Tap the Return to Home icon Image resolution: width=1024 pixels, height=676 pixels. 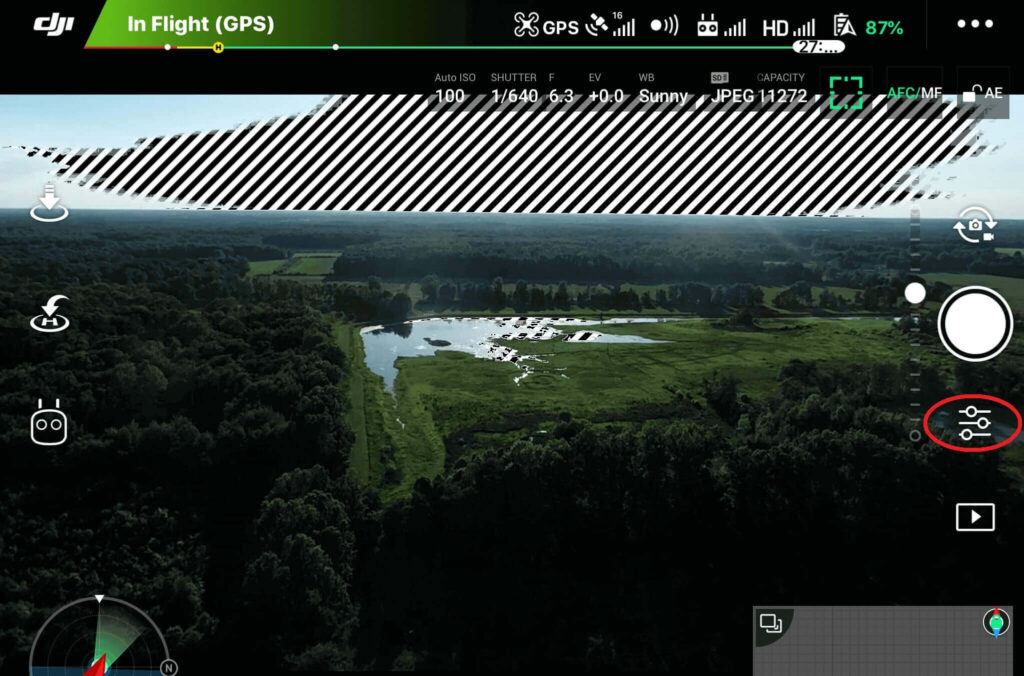click(x=50, y=314)
